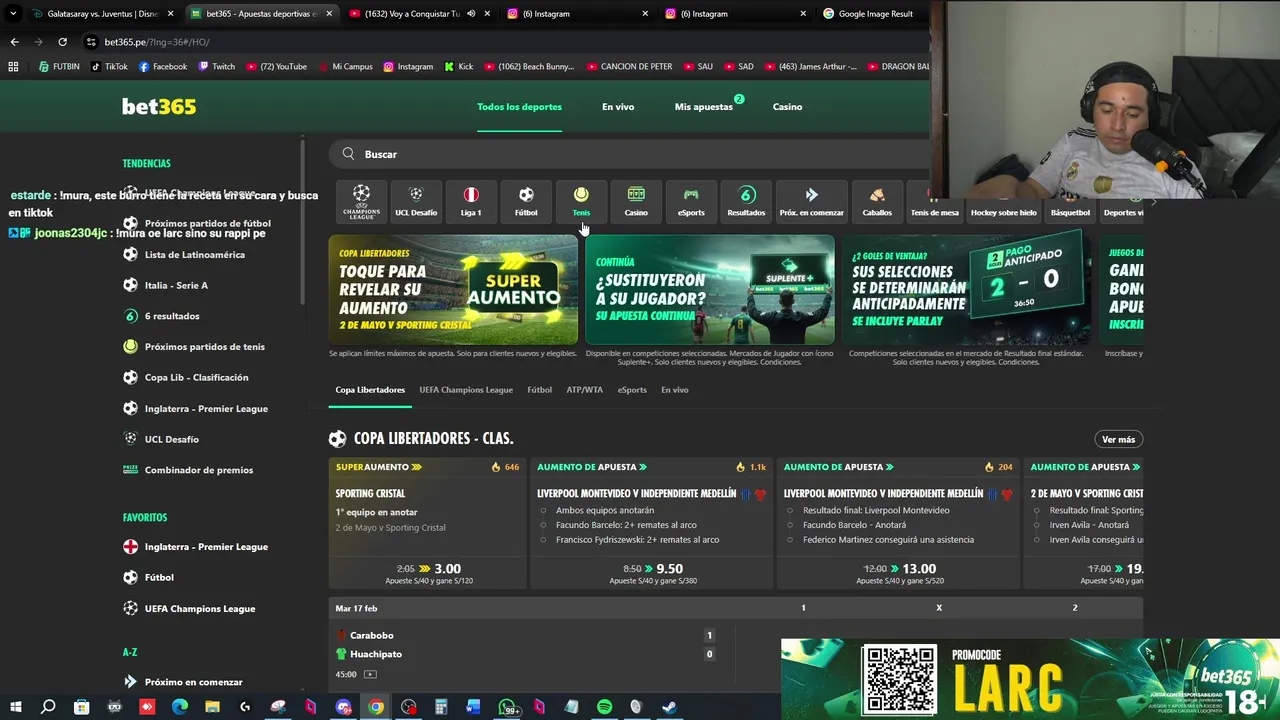Open Mis apuestas in the top navigation
1280x720 pixels.
(x=704, y=107)
